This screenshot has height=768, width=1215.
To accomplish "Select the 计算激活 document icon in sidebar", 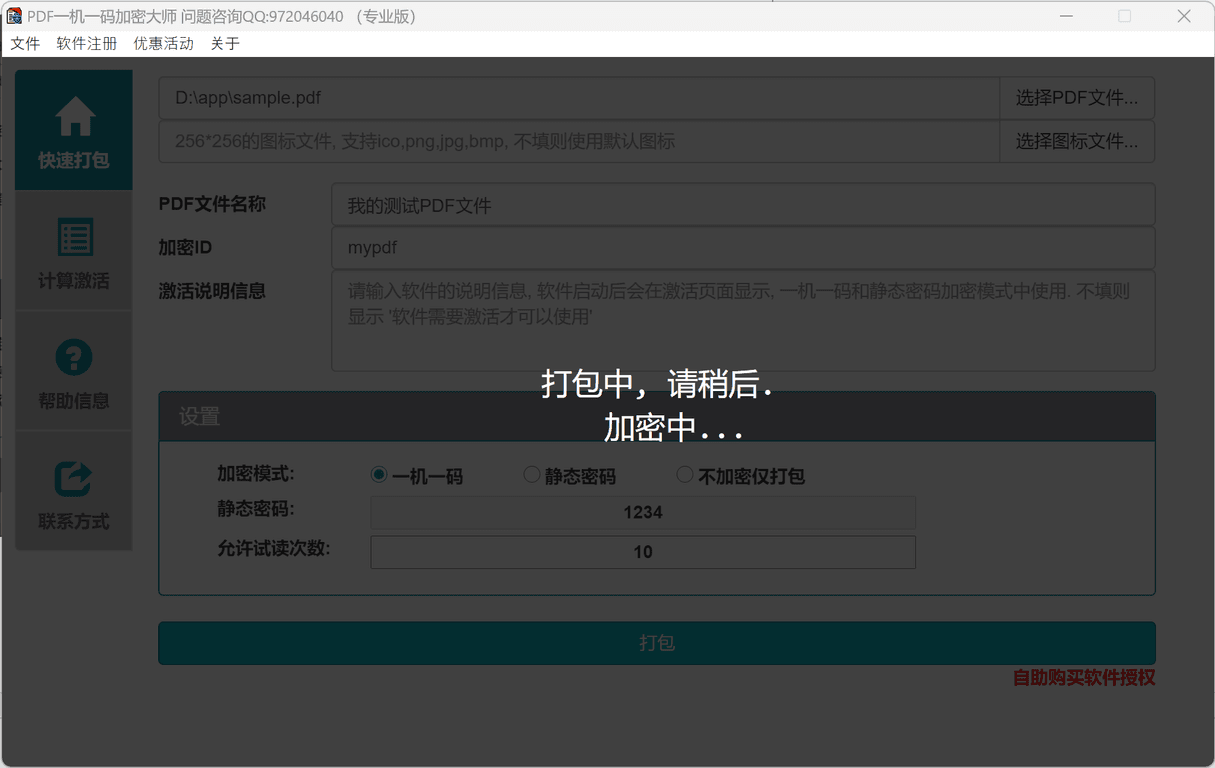I will coord(73,250).
